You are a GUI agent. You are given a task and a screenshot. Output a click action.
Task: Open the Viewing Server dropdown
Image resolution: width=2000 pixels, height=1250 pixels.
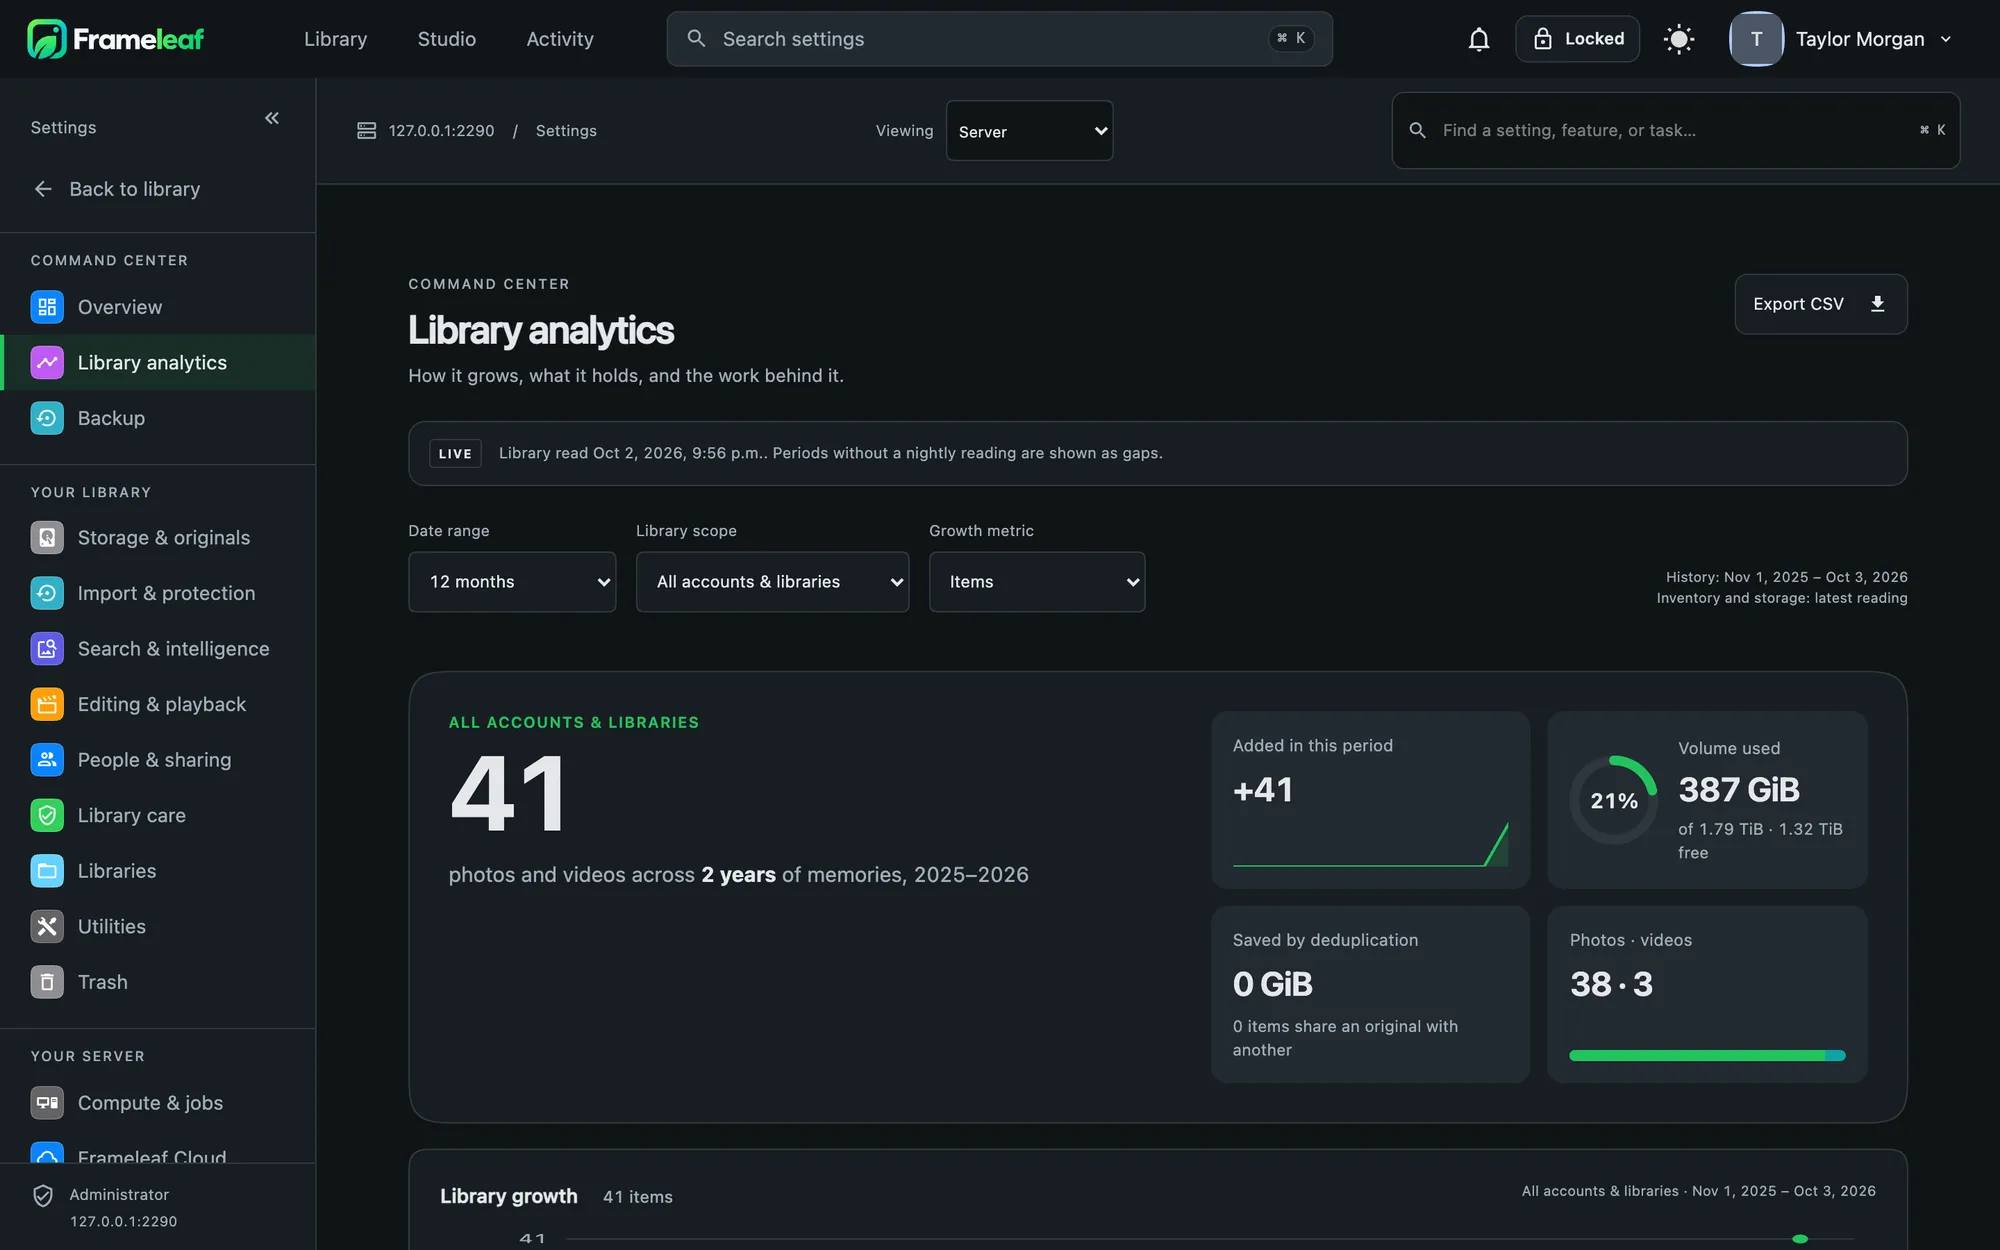(x=1029, y=131)
